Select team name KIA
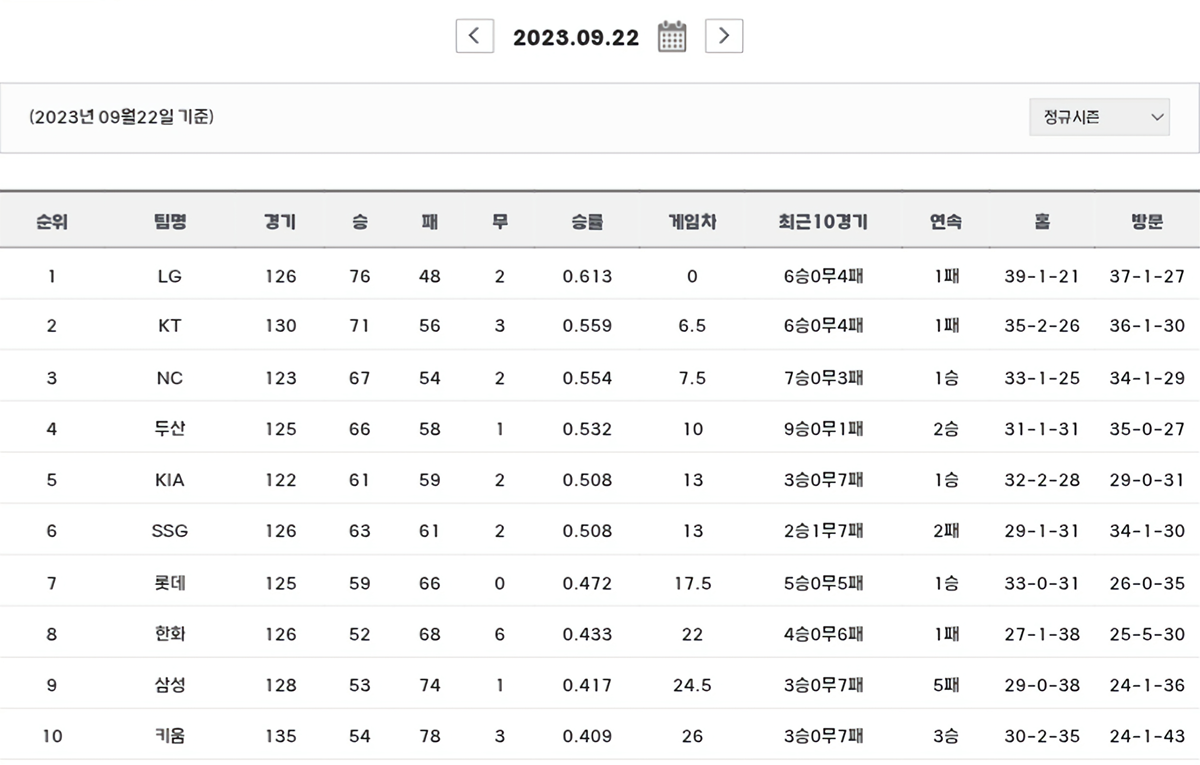1200x765 pixels. tap(170, 480)
